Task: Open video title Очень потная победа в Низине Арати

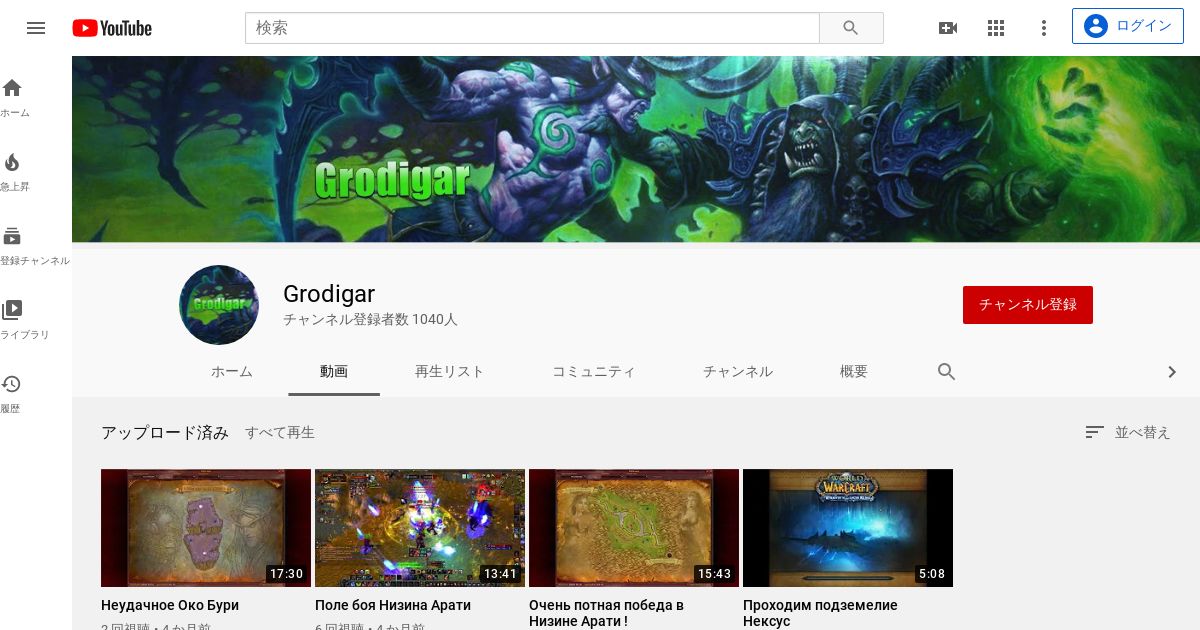Action: (x=606, y=613)
